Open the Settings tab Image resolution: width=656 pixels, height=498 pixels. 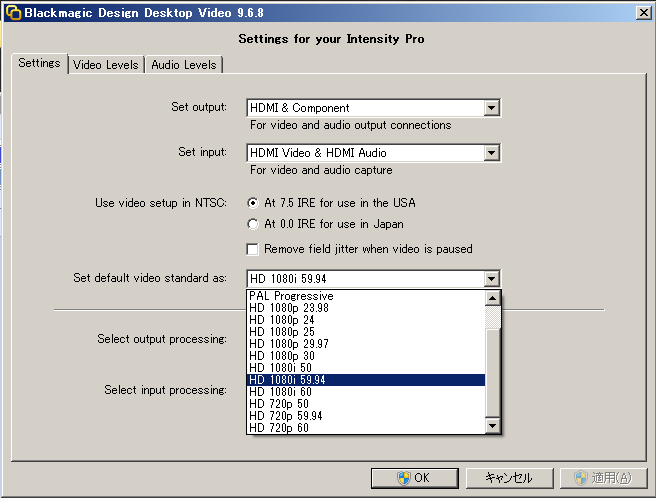pos(39,63)
